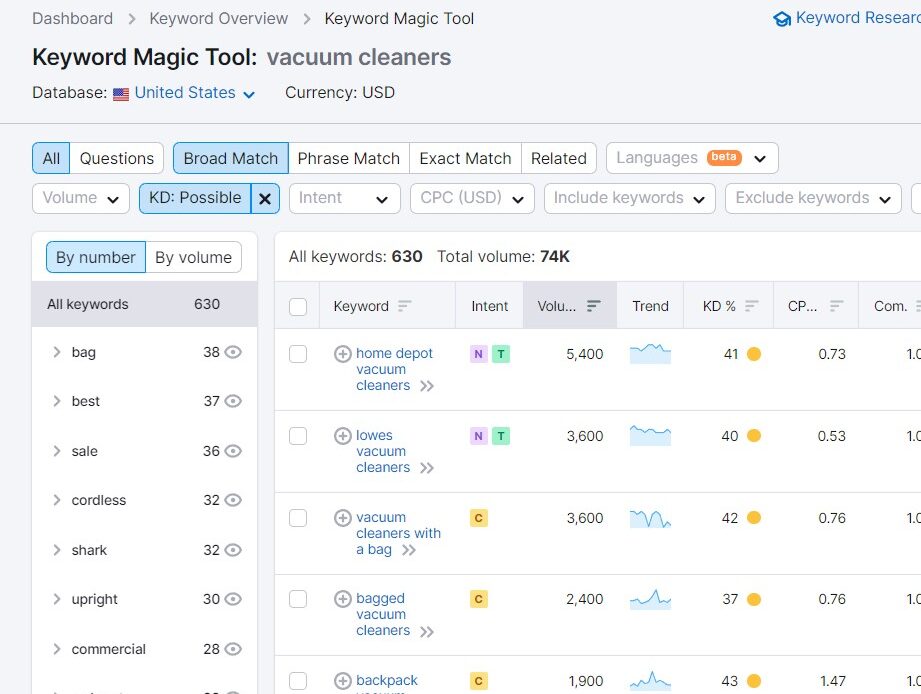Click orange KD dot for home depot row
Viewport: 921px width, 694px height.
[754, 354]
